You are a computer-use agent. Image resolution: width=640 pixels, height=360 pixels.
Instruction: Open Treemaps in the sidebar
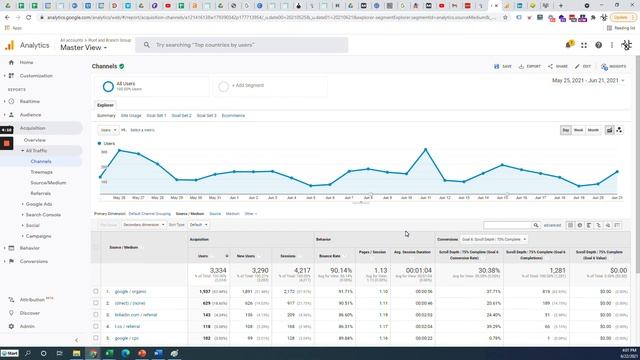pyautogui.click(x=41, y=172)
